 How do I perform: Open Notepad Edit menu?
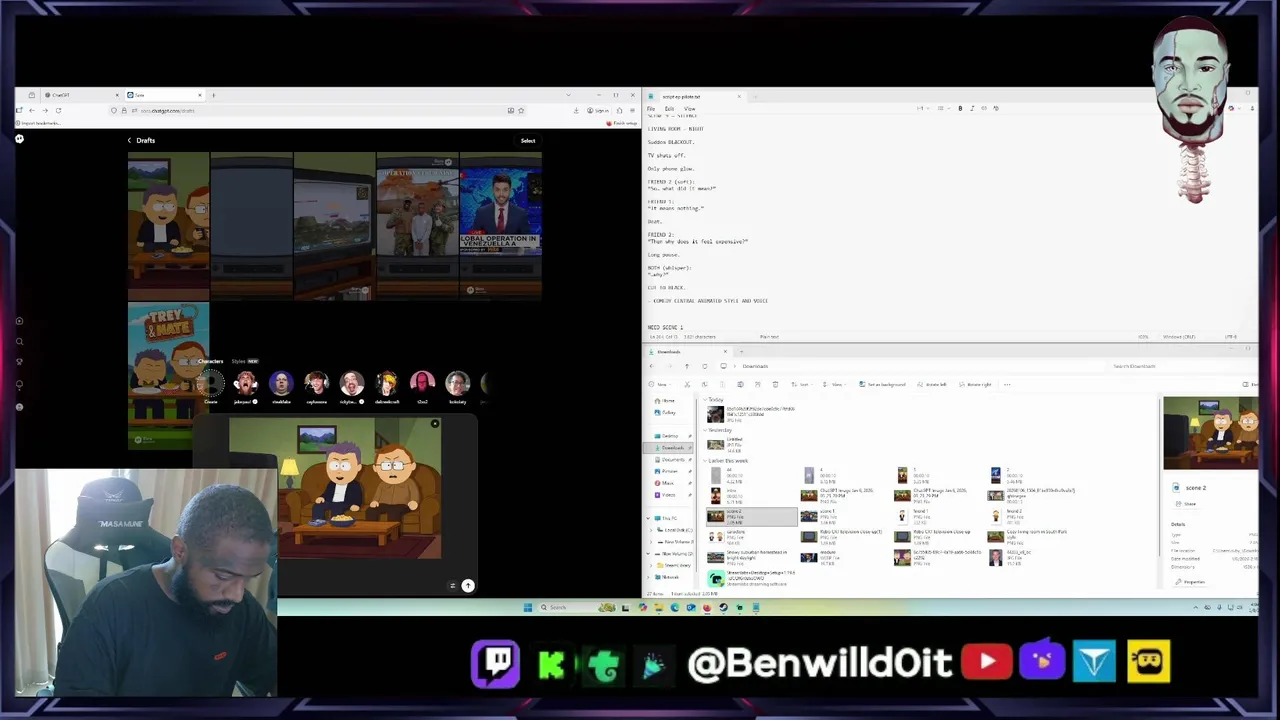click(669, 108)
